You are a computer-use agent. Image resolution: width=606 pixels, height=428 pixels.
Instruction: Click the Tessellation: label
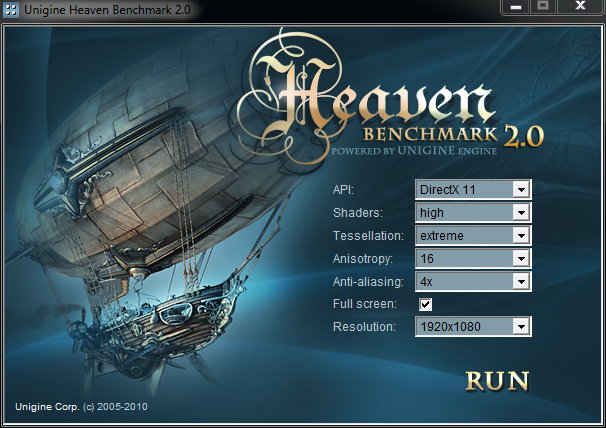368,235
